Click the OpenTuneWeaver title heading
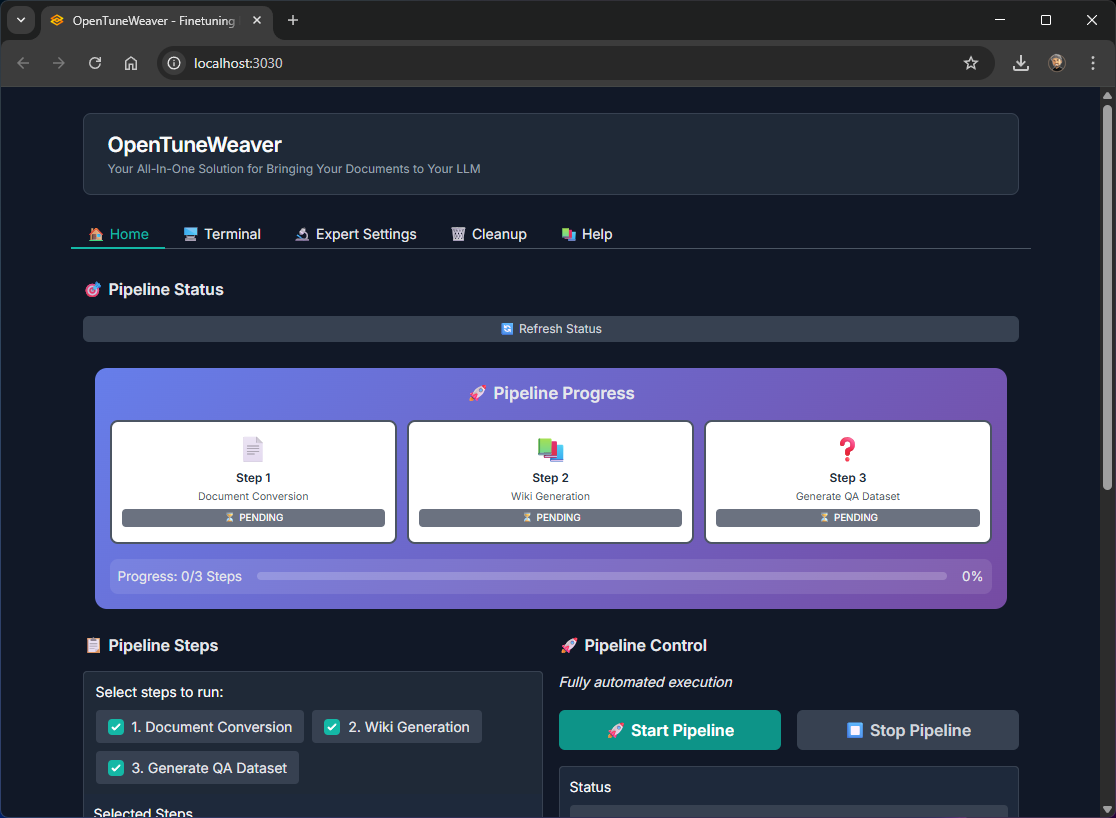The image size is (1116, 818). coord(195,145)
